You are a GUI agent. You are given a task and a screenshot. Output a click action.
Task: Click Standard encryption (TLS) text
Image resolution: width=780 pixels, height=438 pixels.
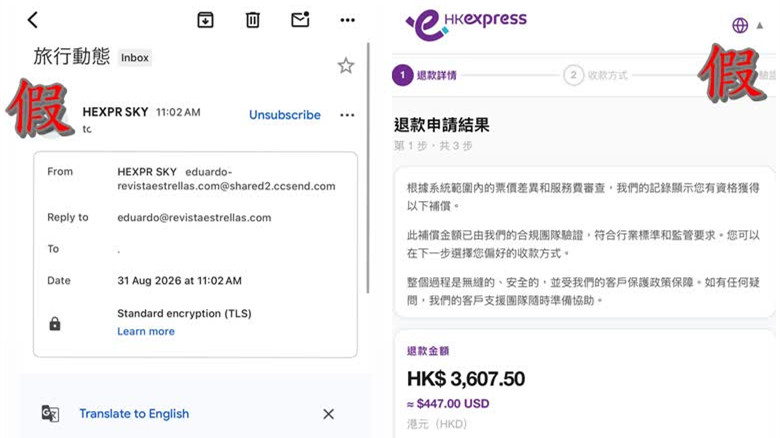(184, 314)
